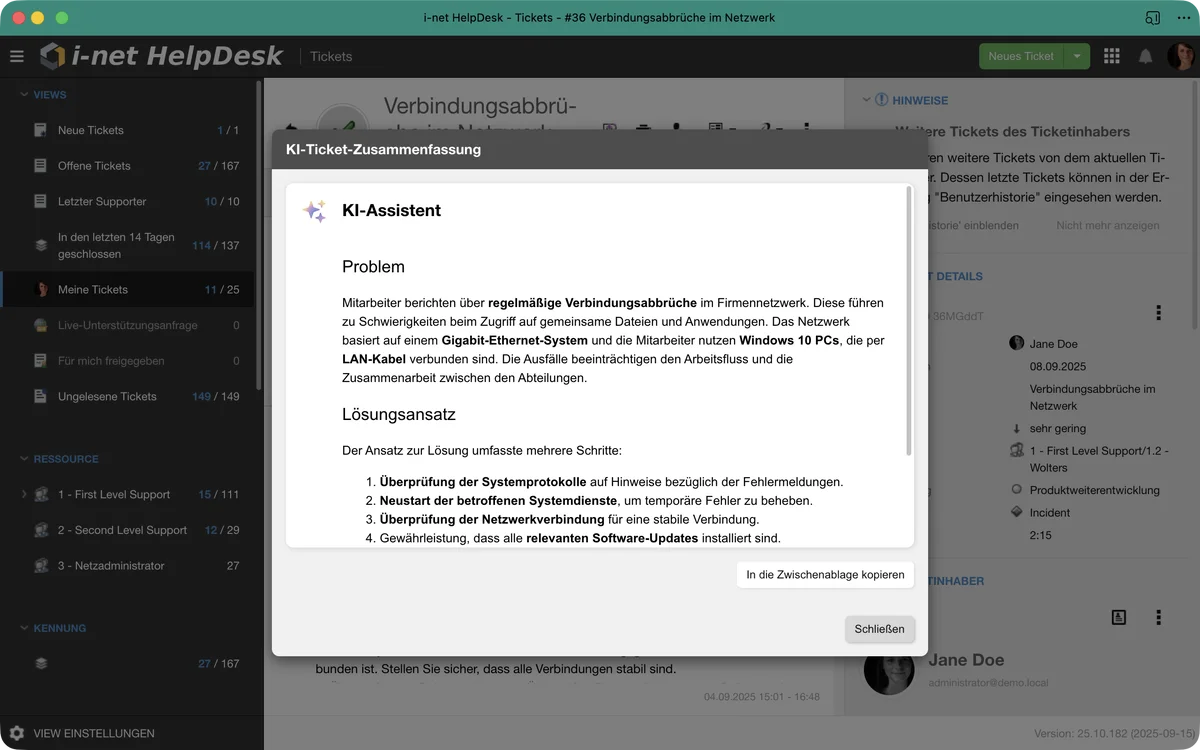Open the apps grid launcher
Screen dimensions: 1200x750
(1111, 56)
